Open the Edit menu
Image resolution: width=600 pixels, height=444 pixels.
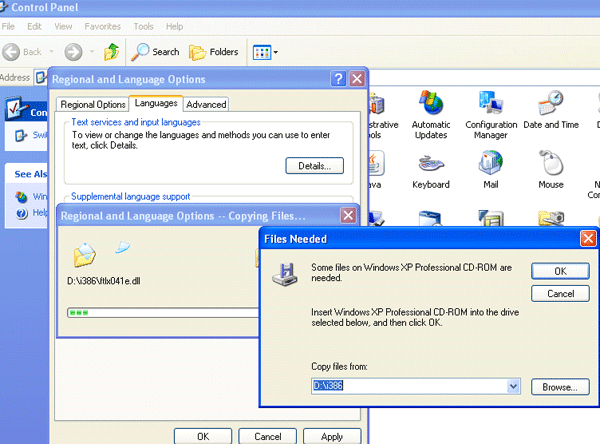click(34, 26)
